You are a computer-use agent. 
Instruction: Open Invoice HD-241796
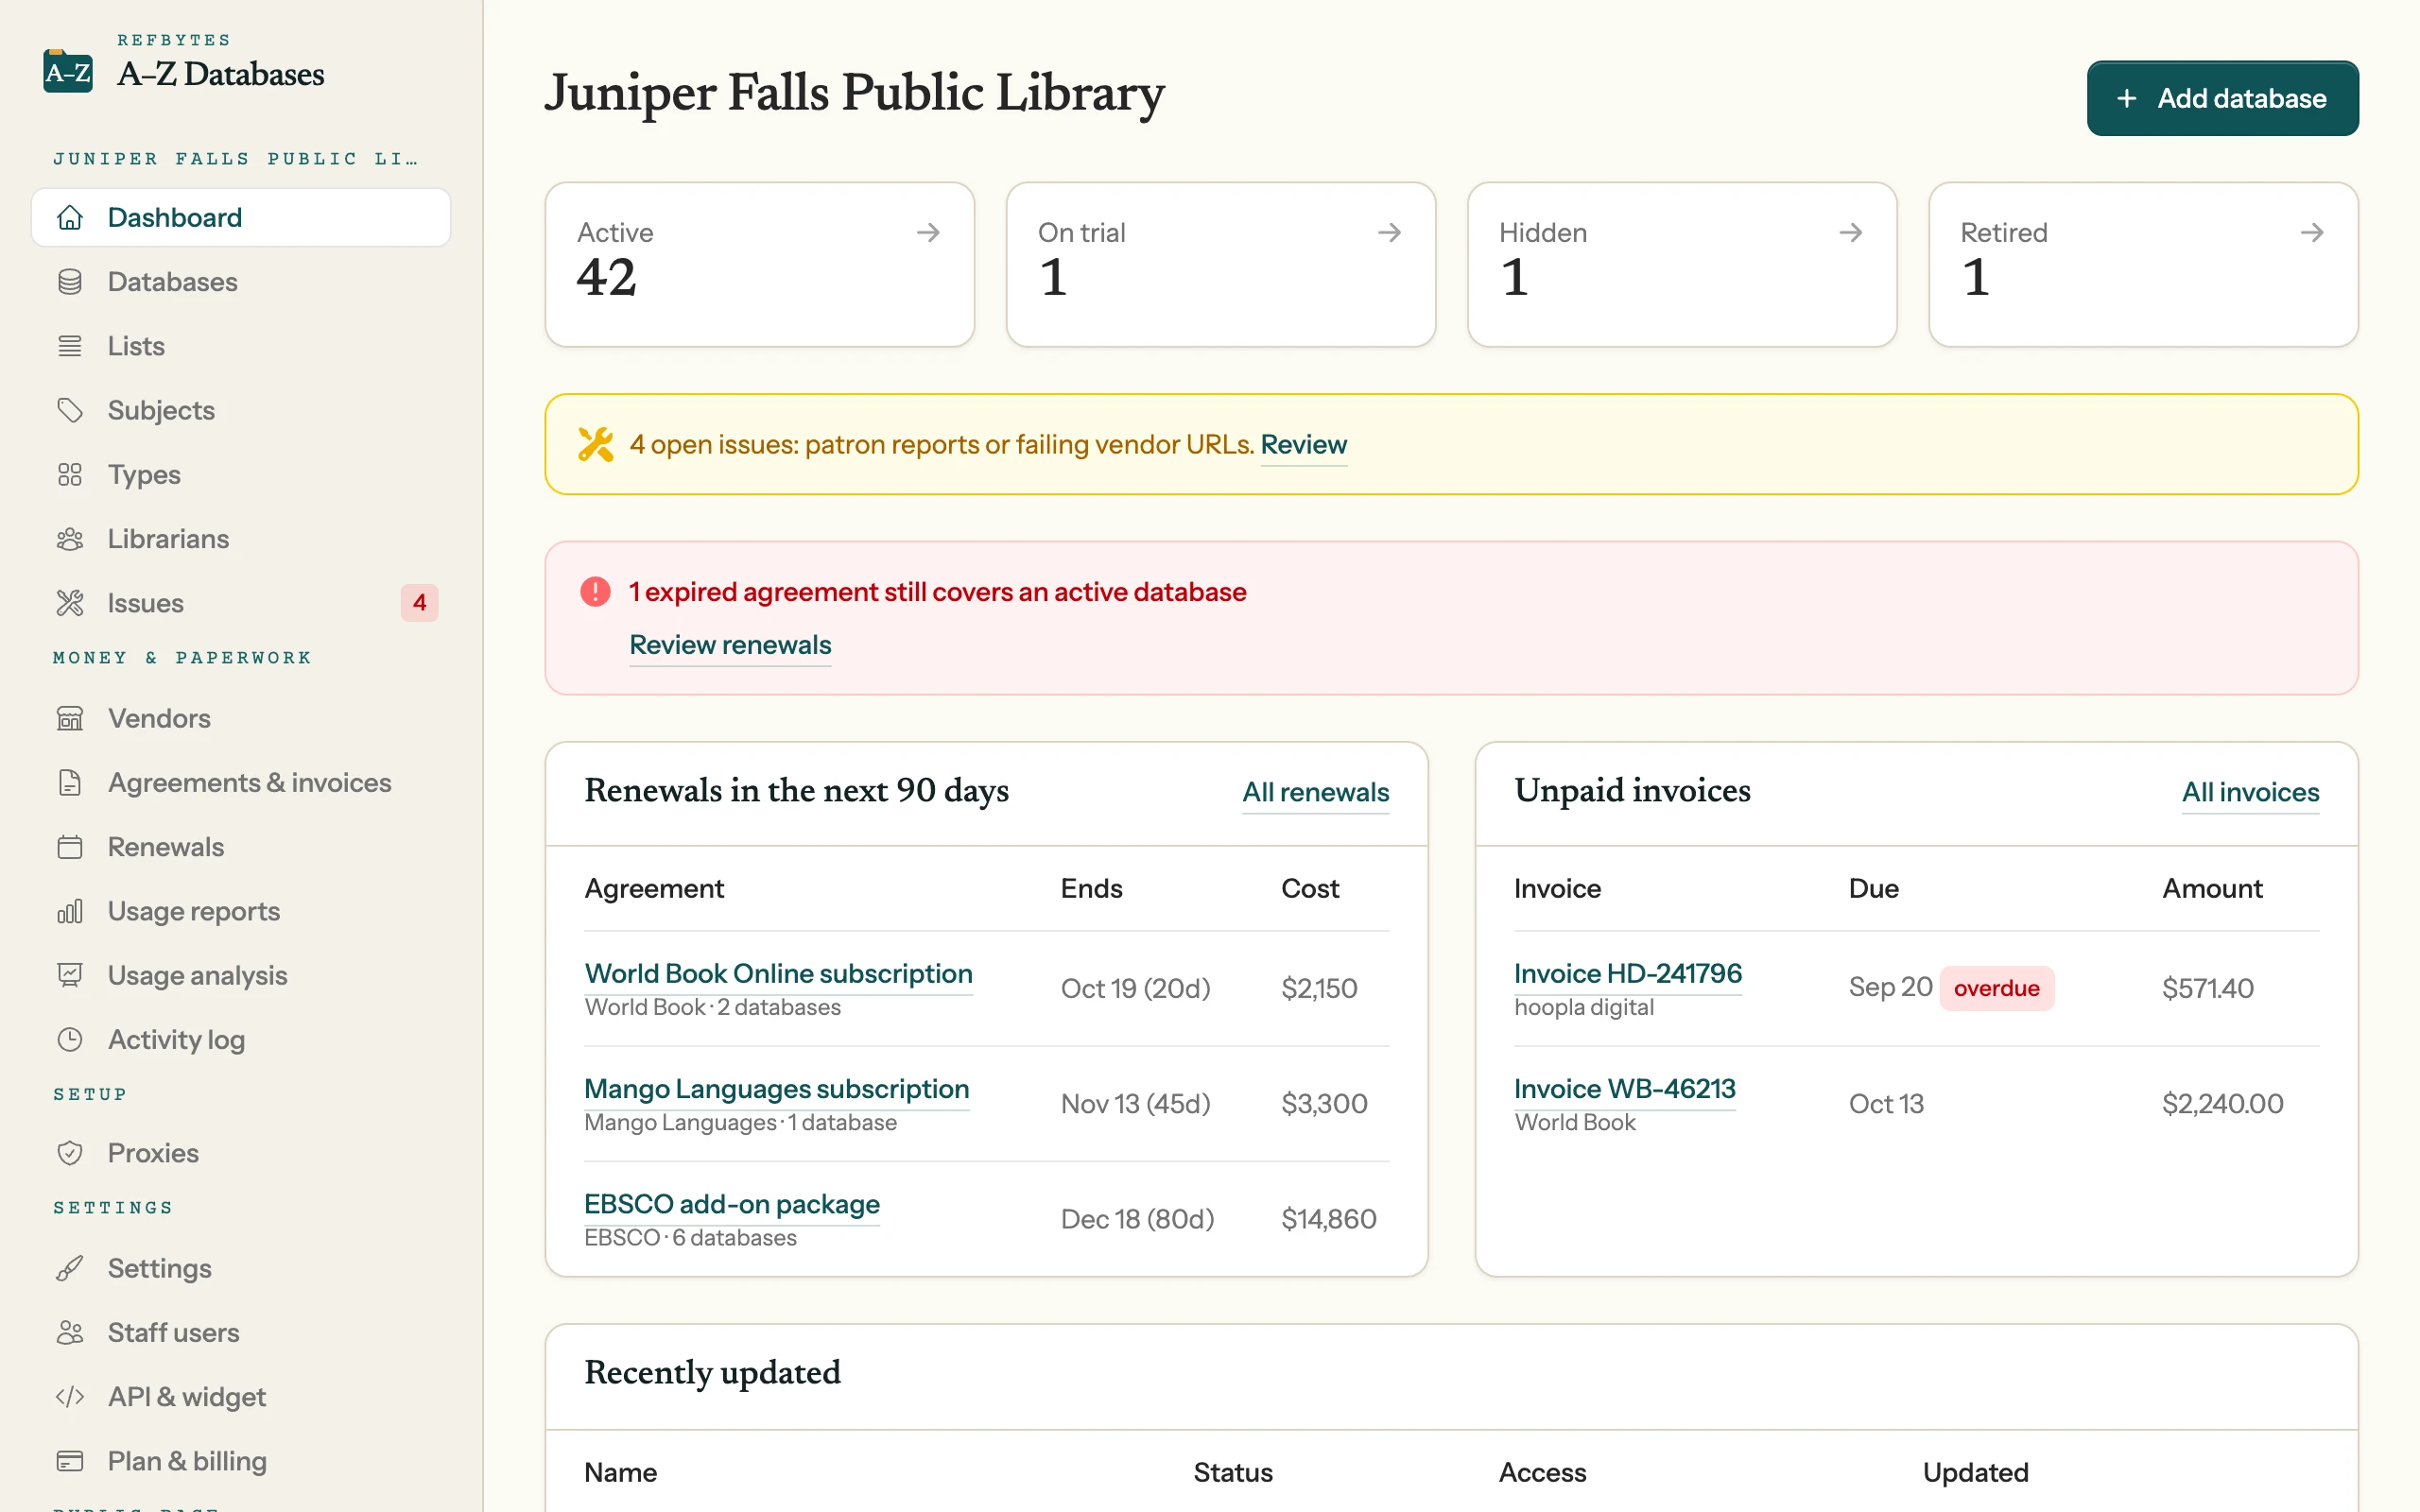click(x=1627, y=973)
